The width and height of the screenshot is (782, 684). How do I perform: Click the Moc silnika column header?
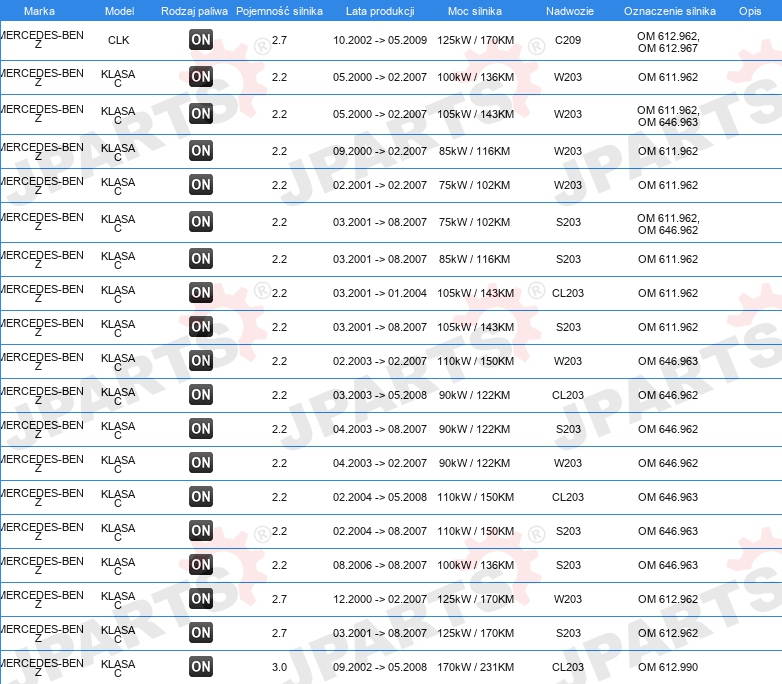pyautogui.click(x=475, y=11)
